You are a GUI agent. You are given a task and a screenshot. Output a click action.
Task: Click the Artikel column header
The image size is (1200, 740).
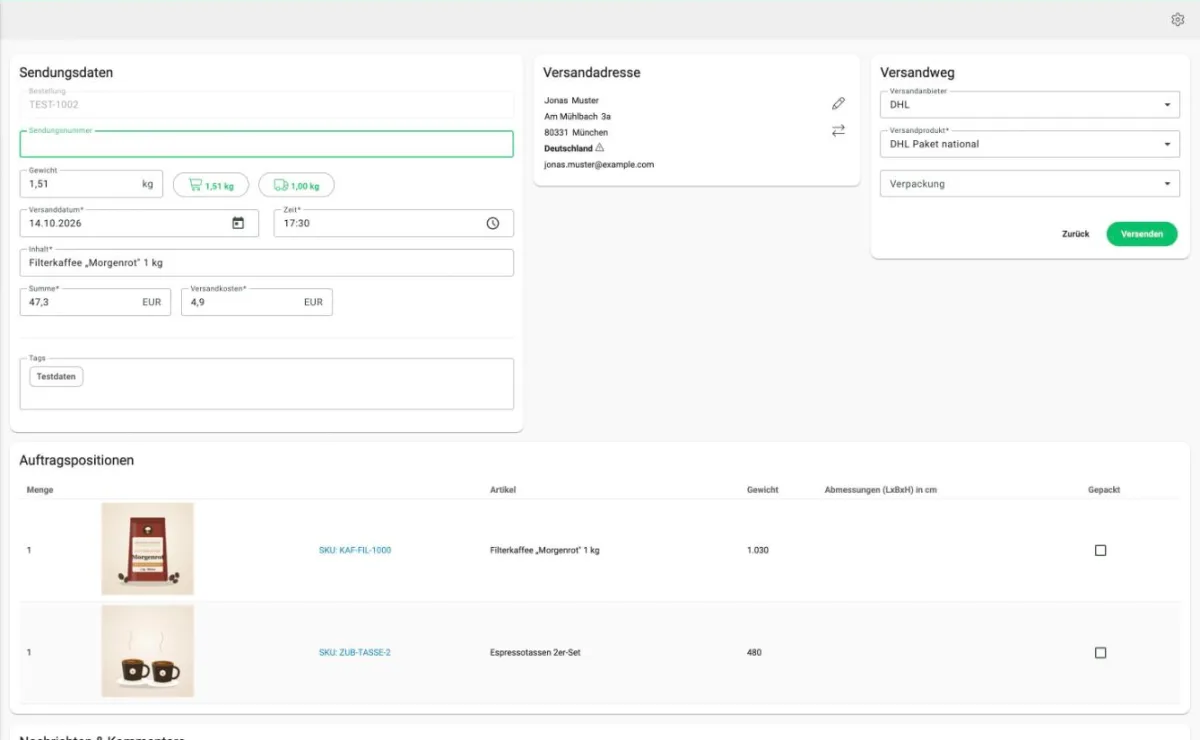(x=503, y=490)
